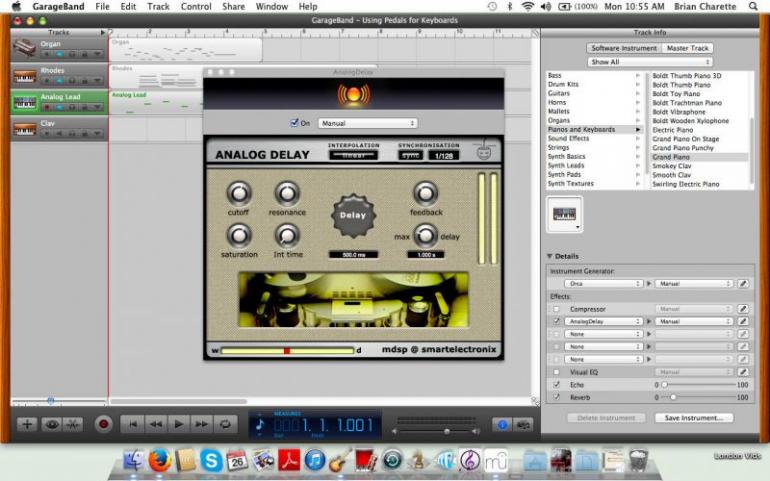Open the AnalogDelay Manual preset dropdown in Details

[694, 321]
